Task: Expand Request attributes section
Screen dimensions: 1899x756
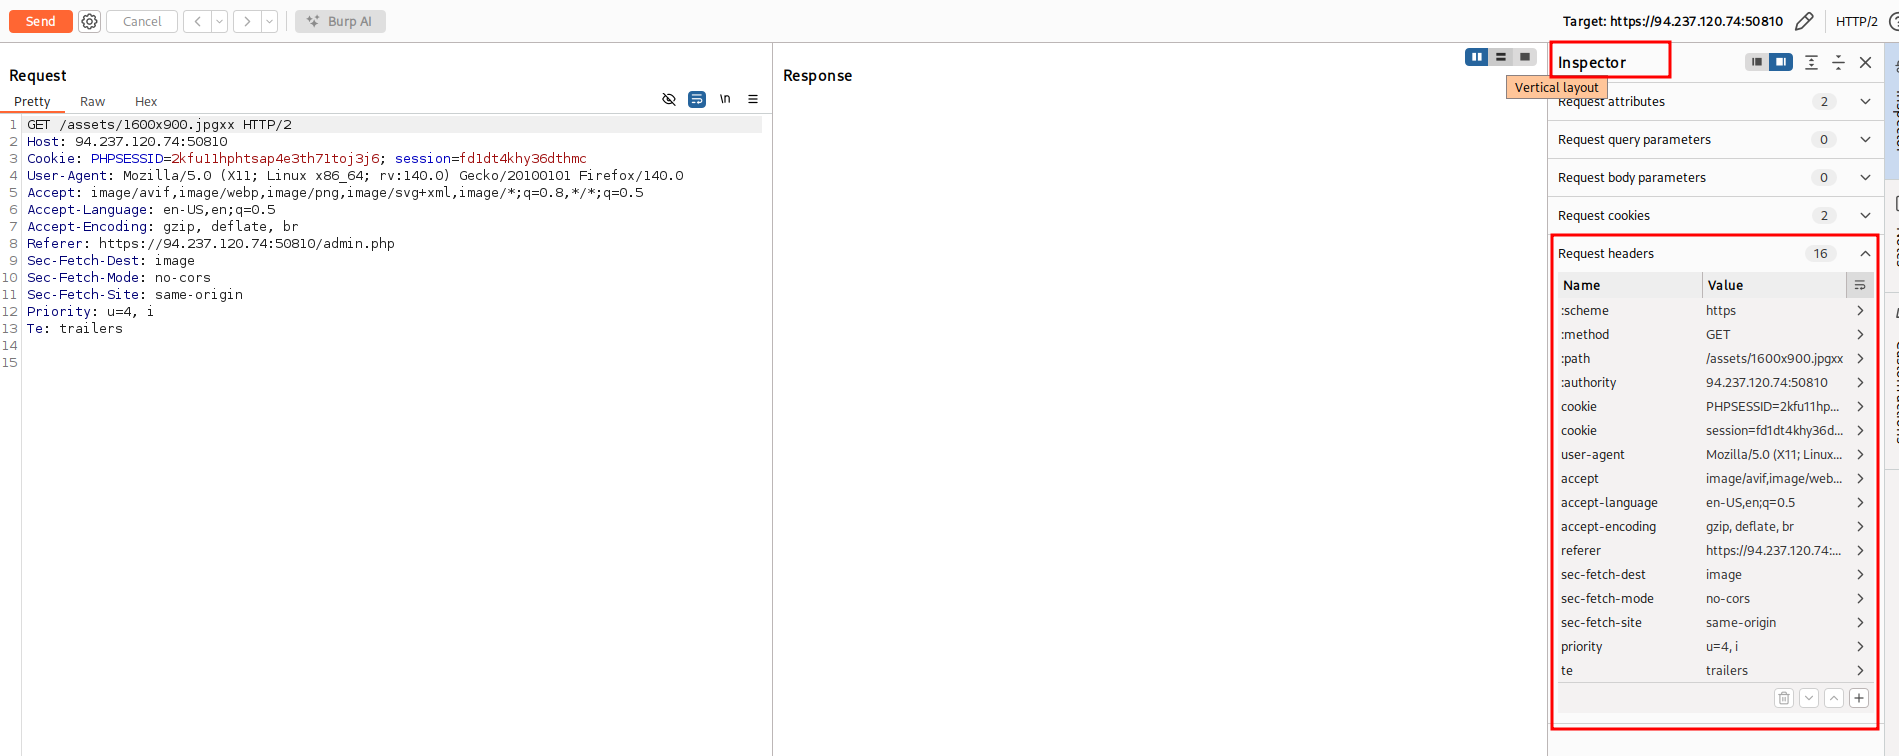Action: tap(1865, 102)
